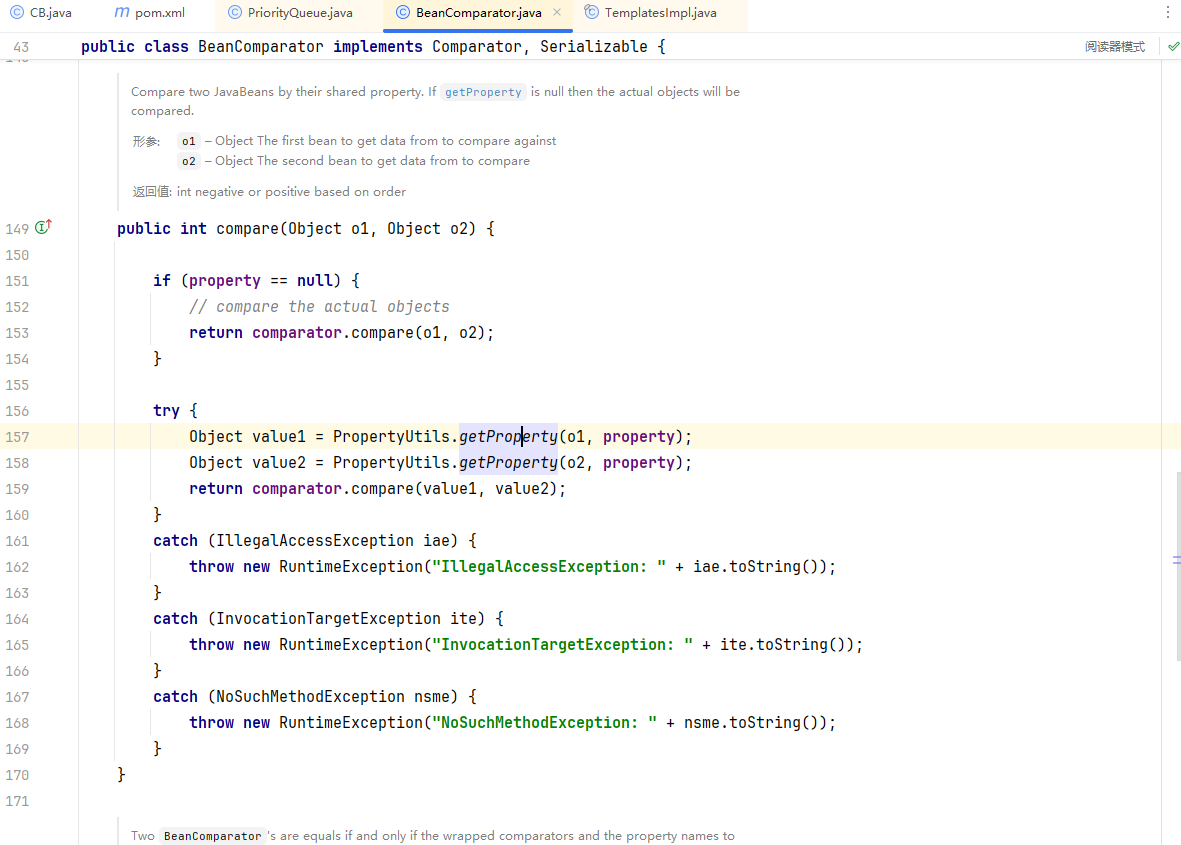Switch to the TemplatesImpl.java tab

660,13
